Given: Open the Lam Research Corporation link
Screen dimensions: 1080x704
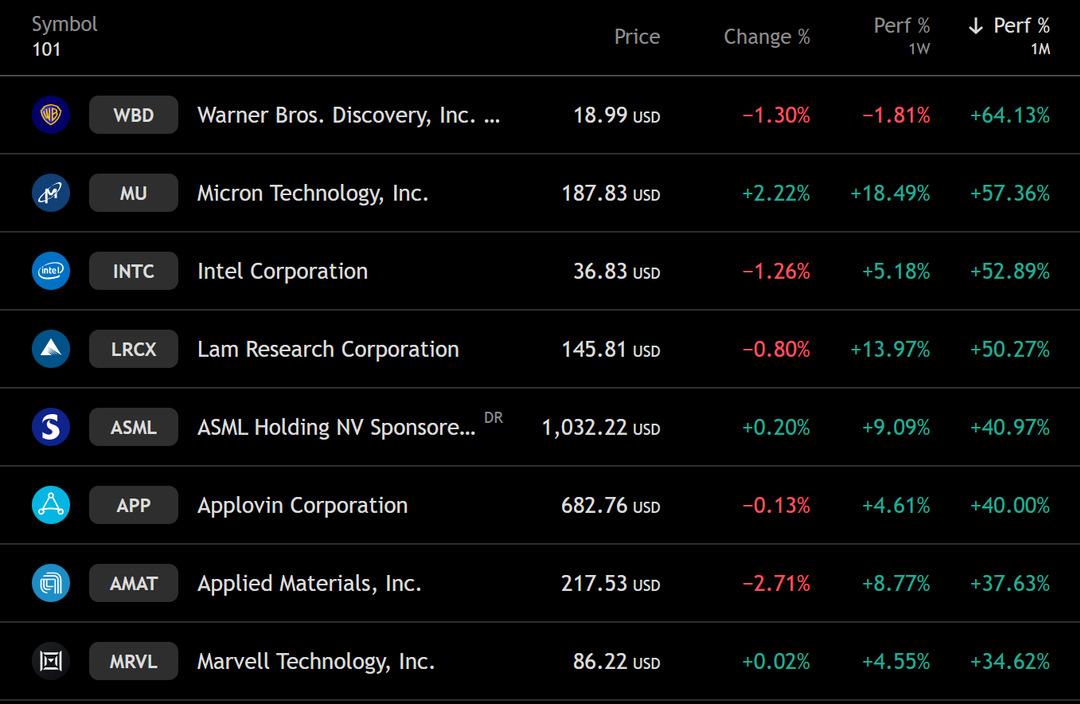Looking at the screenshot, I should [x=328, y=349].
